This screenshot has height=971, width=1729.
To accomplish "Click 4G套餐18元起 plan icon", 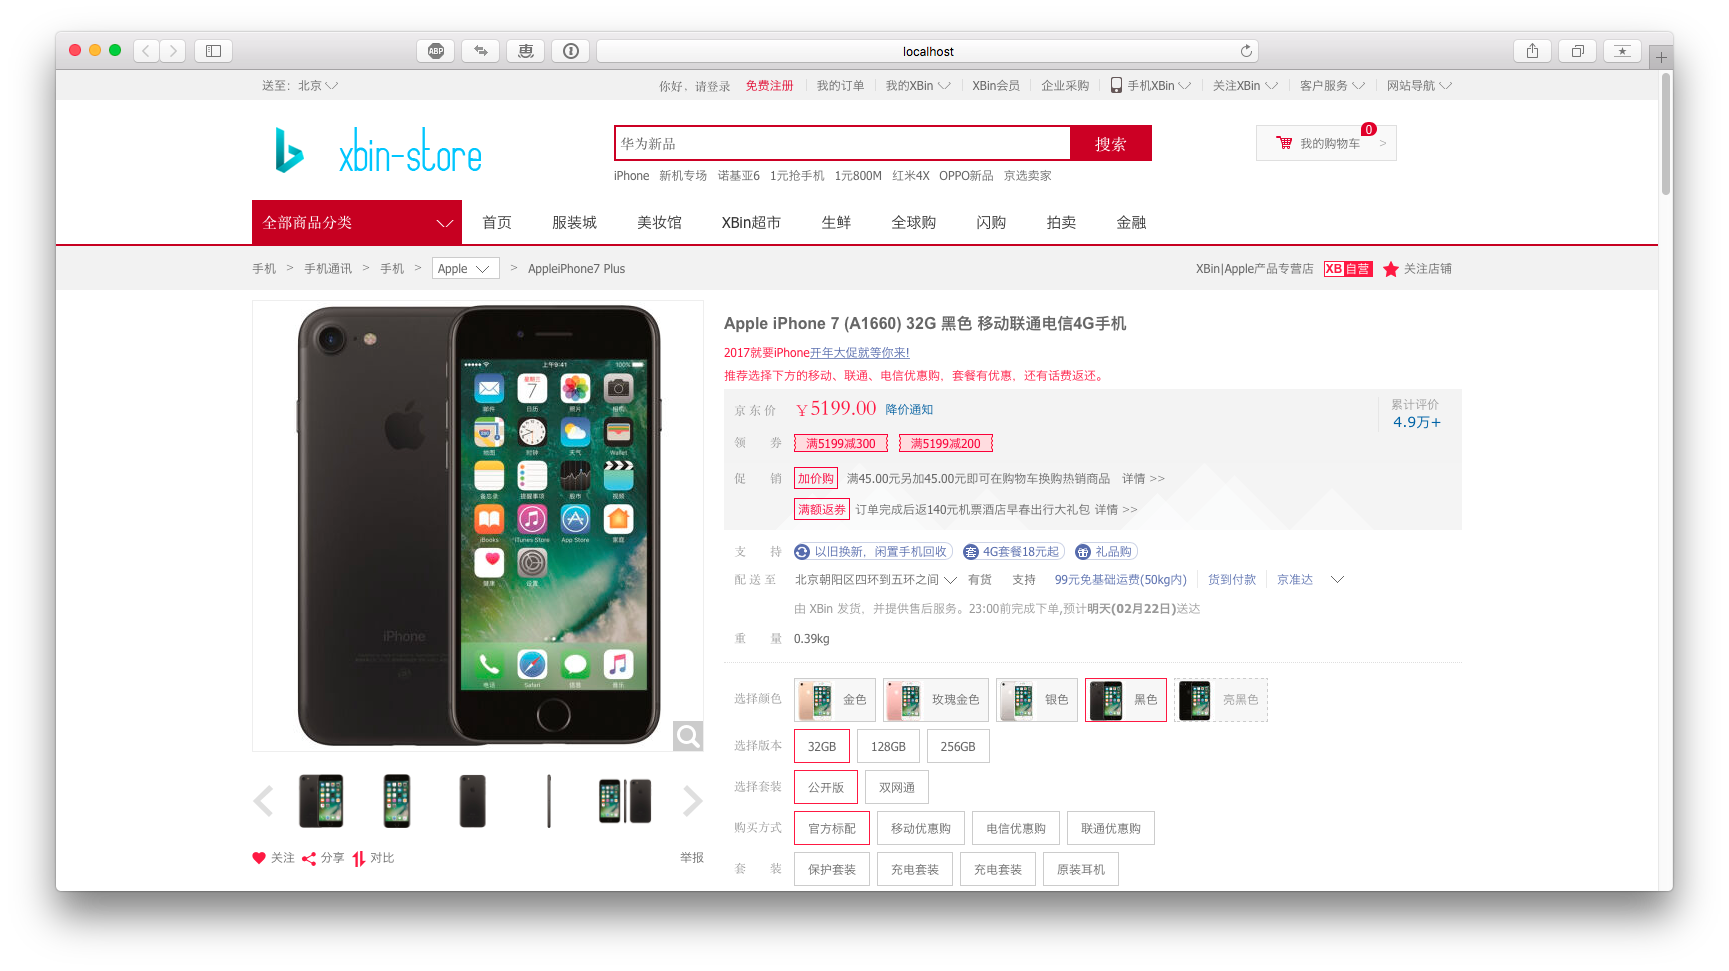I will 971,552.
